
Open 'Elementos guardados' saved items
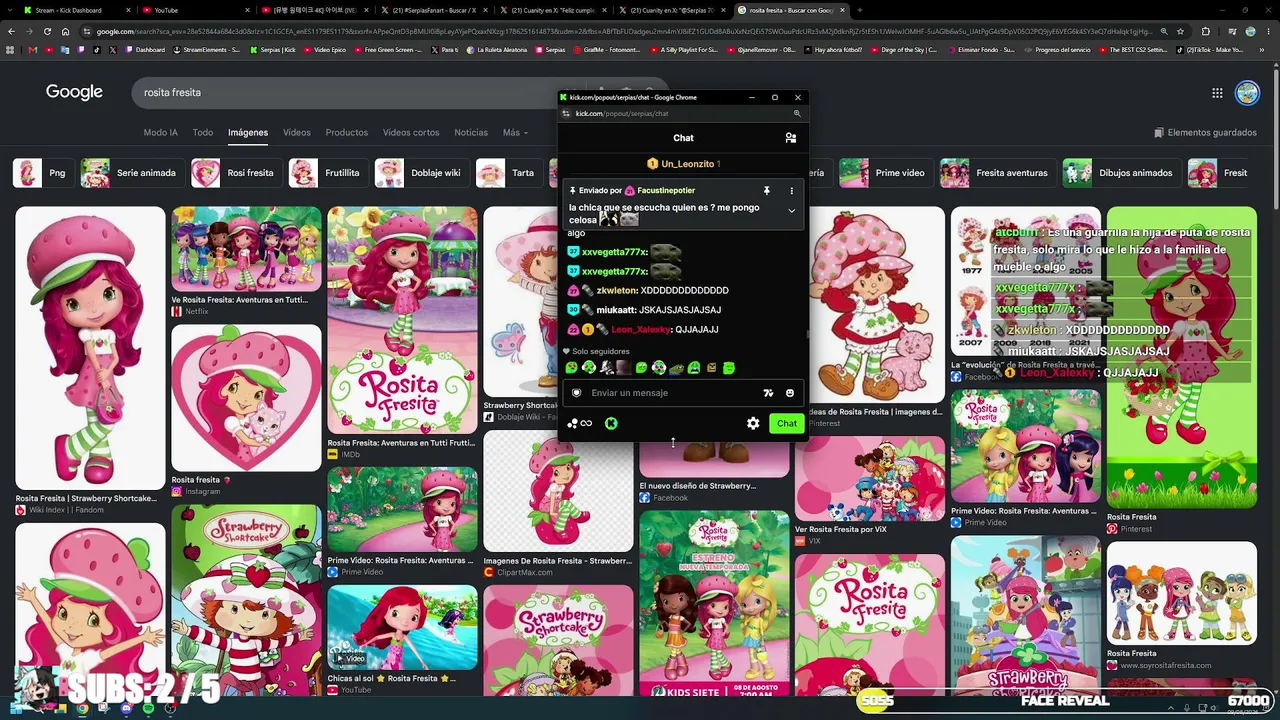point(1205,132)
